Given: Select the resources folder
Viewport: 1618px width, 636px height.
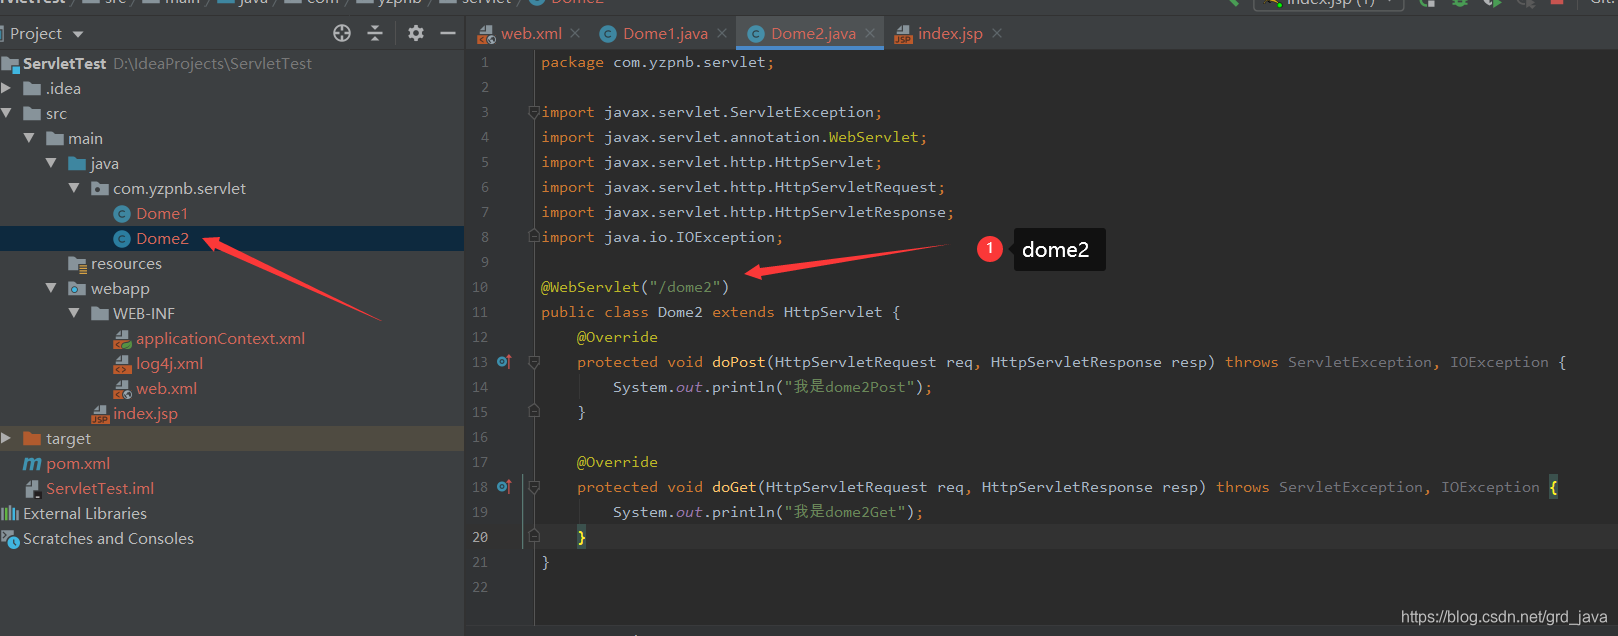Looking at the screenshot, I should [x=126, y=263].
